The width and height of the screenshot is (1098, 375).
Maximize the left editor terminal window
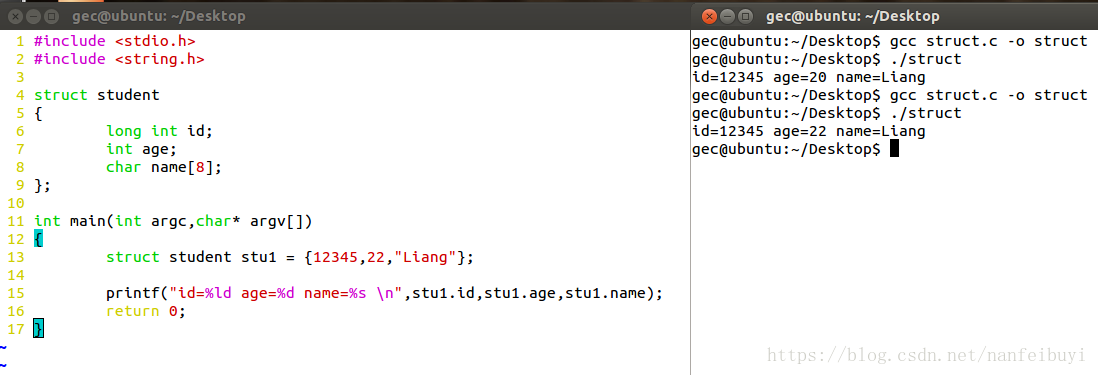coord(51,15)
